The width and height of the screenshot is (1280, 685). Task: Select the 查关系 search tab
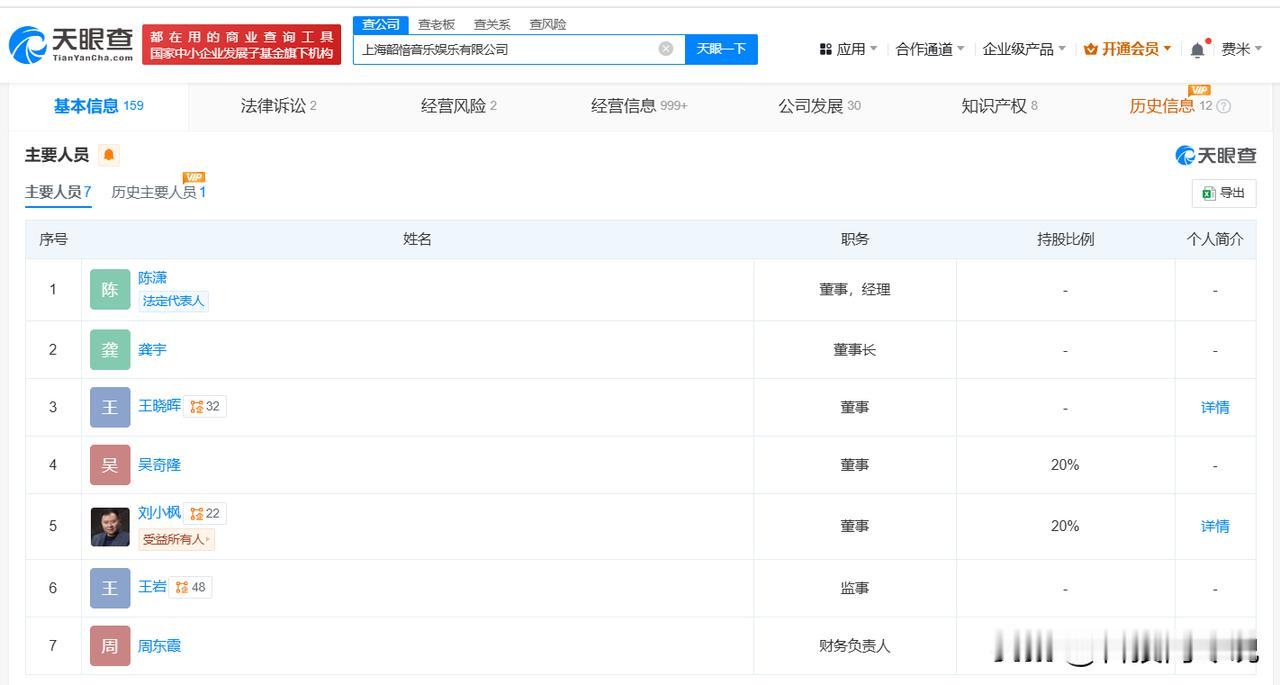pos(492,24)
